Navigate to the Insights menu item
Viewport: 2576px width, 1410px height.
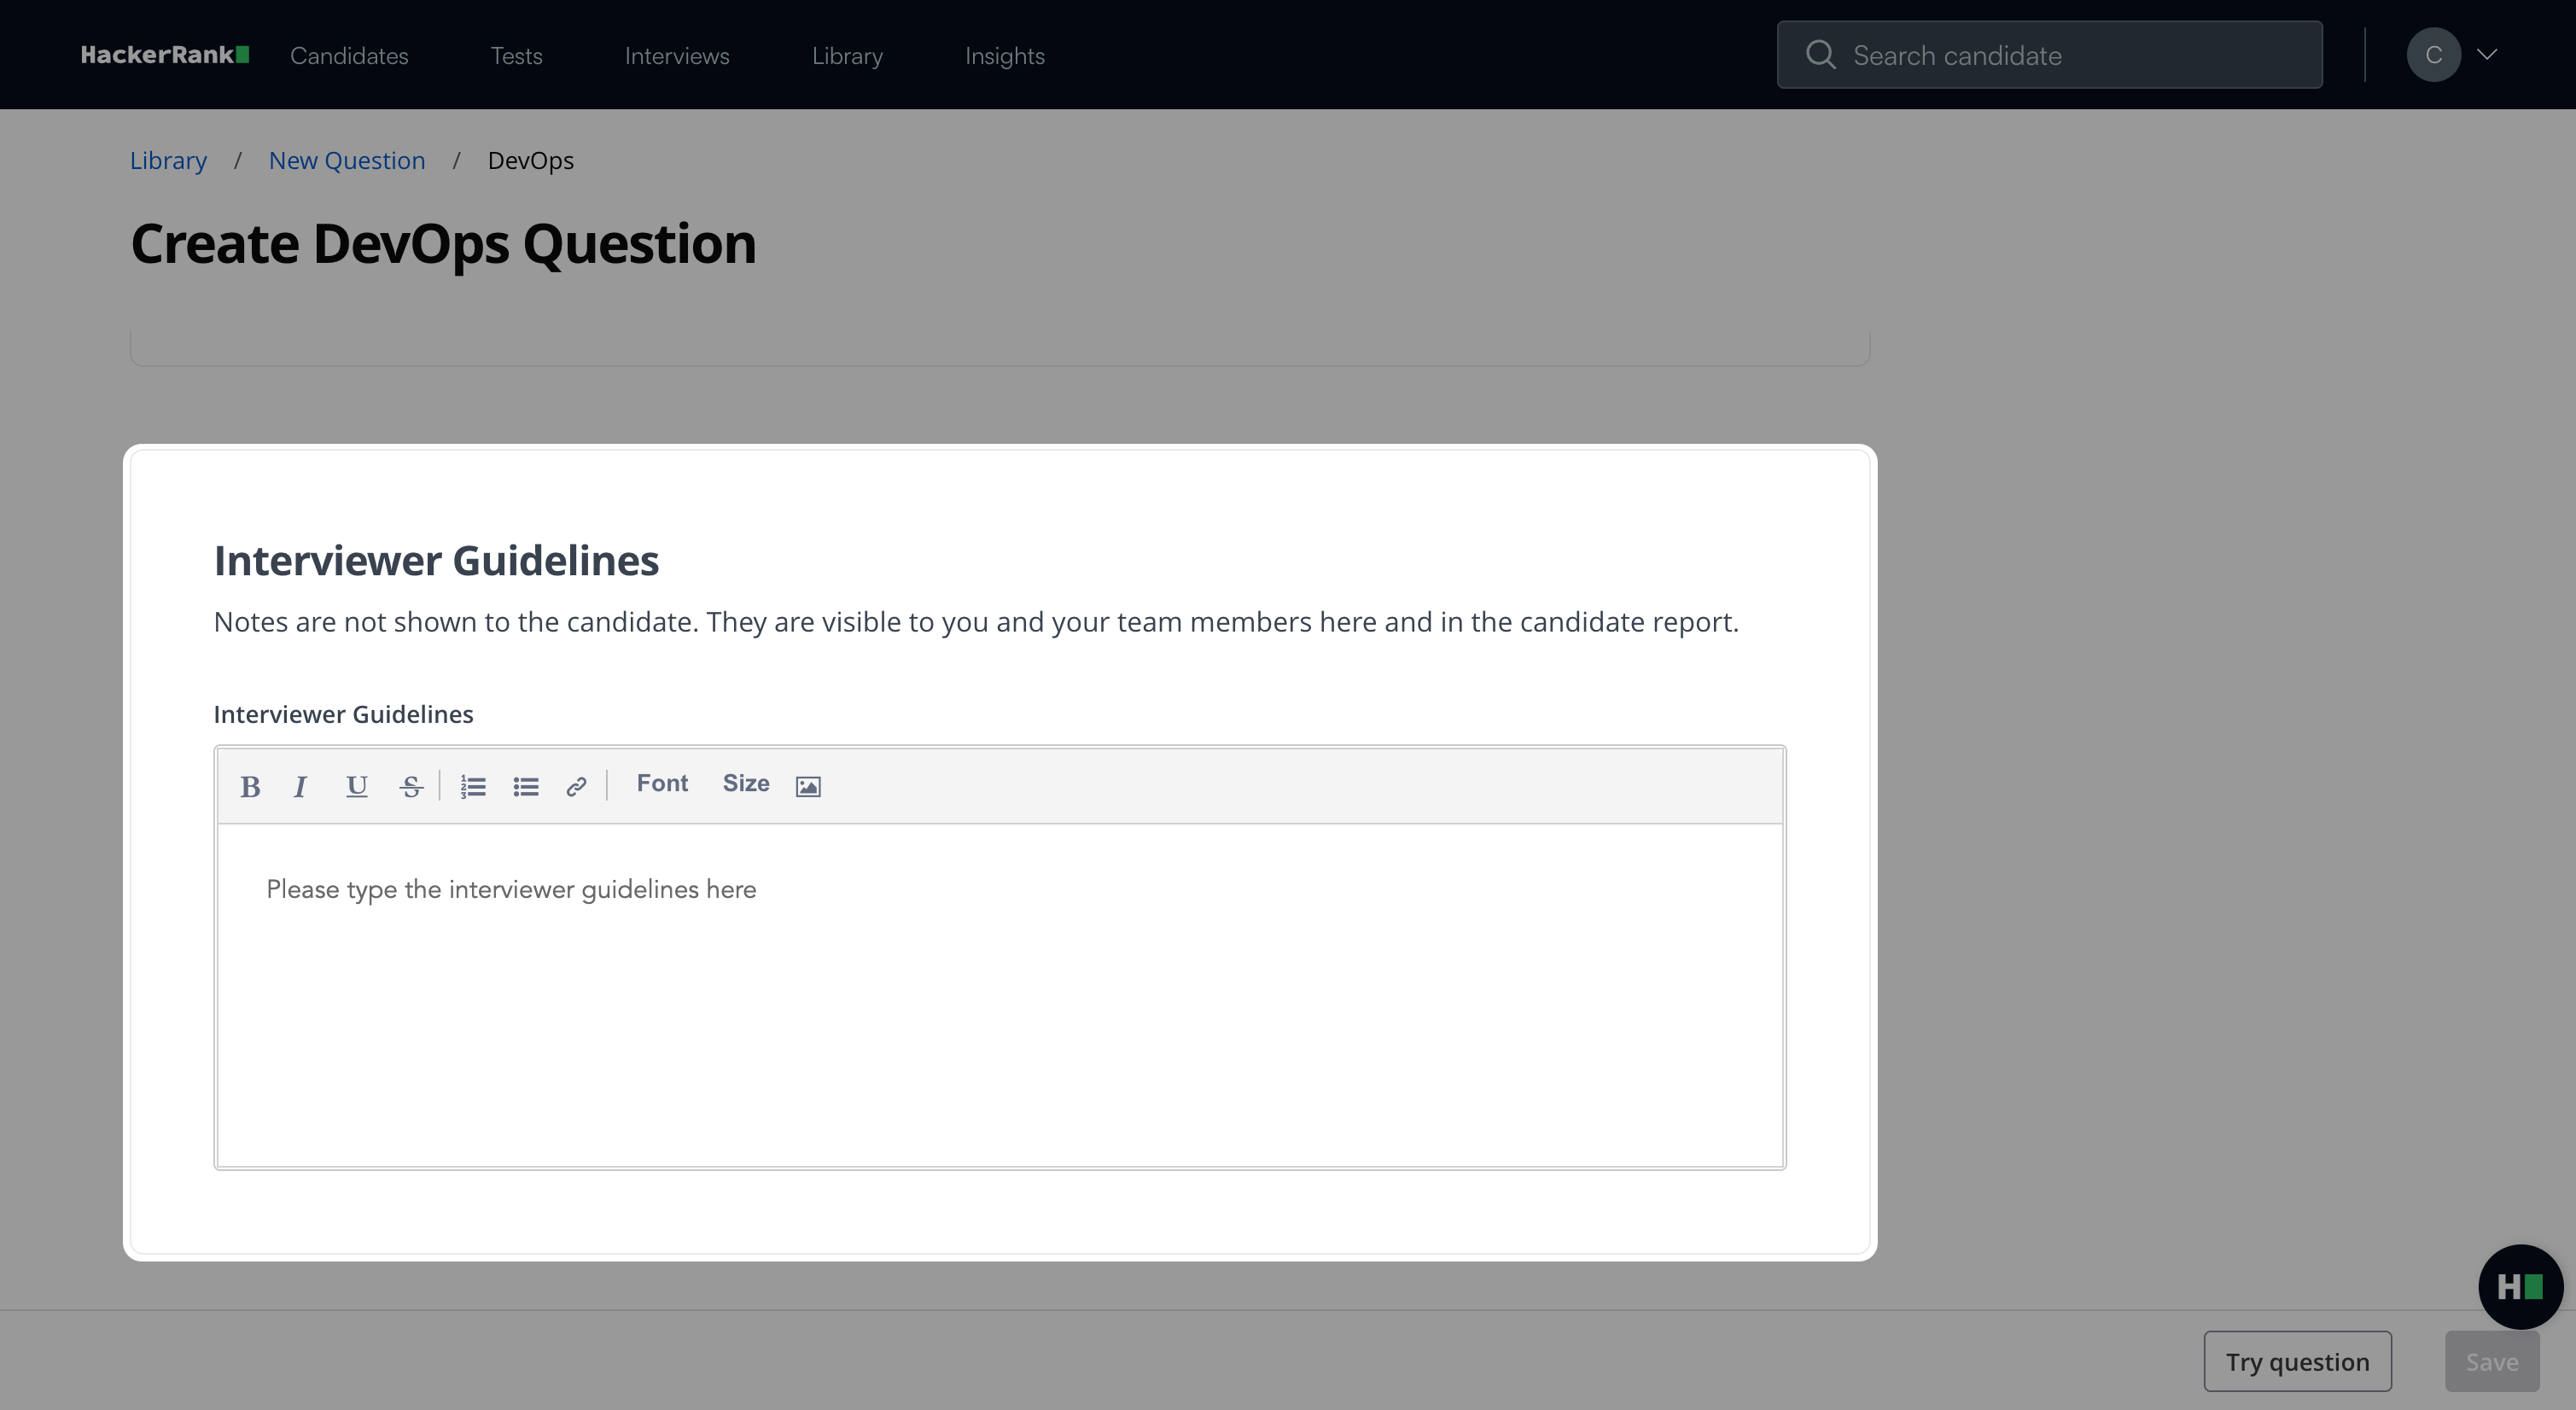point(1004,56)
